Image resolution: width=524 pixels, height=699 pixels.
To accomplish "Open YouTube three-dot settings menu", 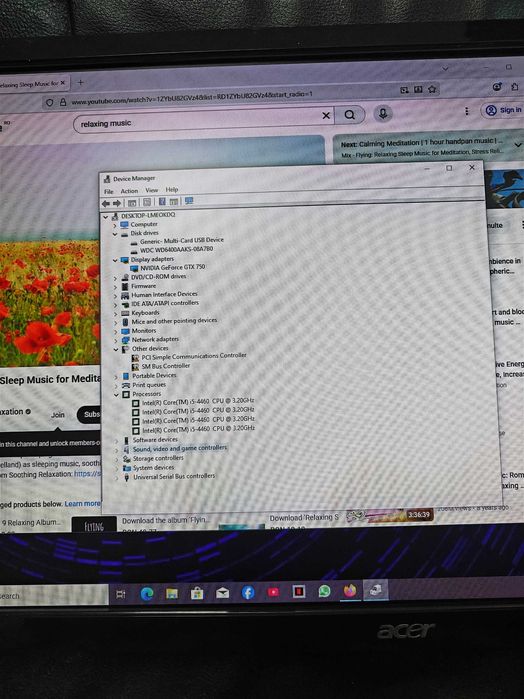I will click(467, 111).
